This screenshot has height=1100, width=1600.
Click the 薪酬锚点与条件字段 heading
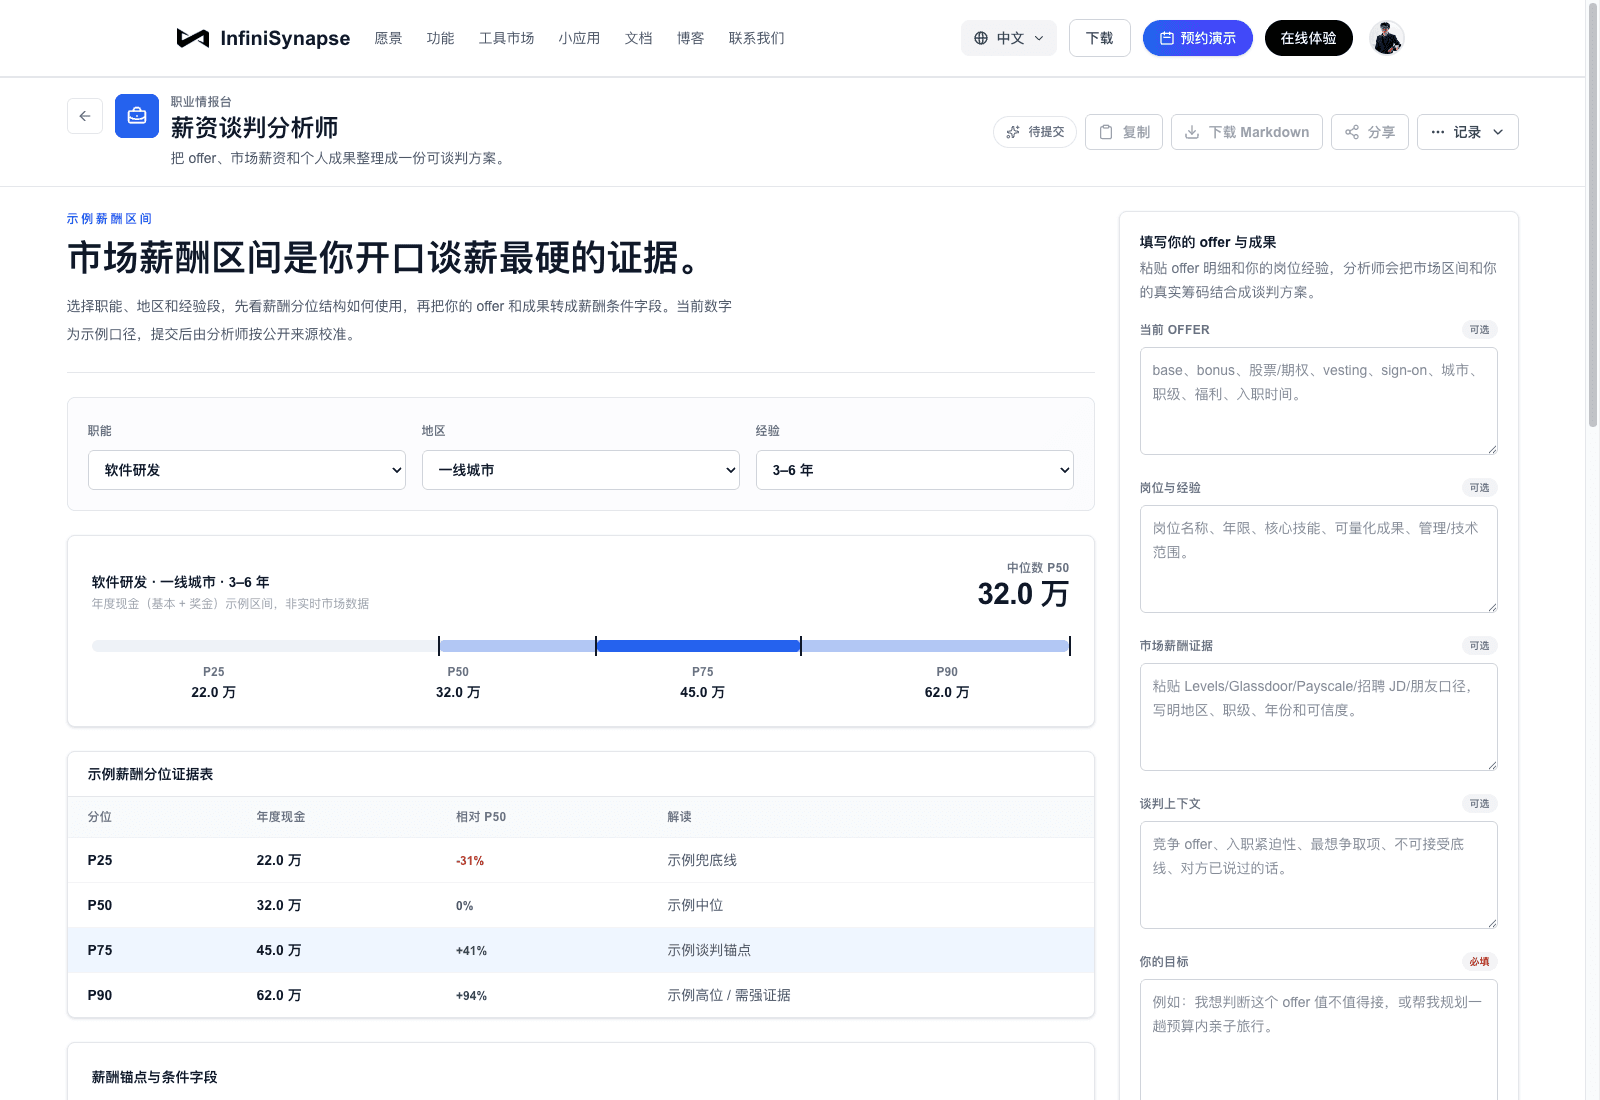[x=154, y=1077]
